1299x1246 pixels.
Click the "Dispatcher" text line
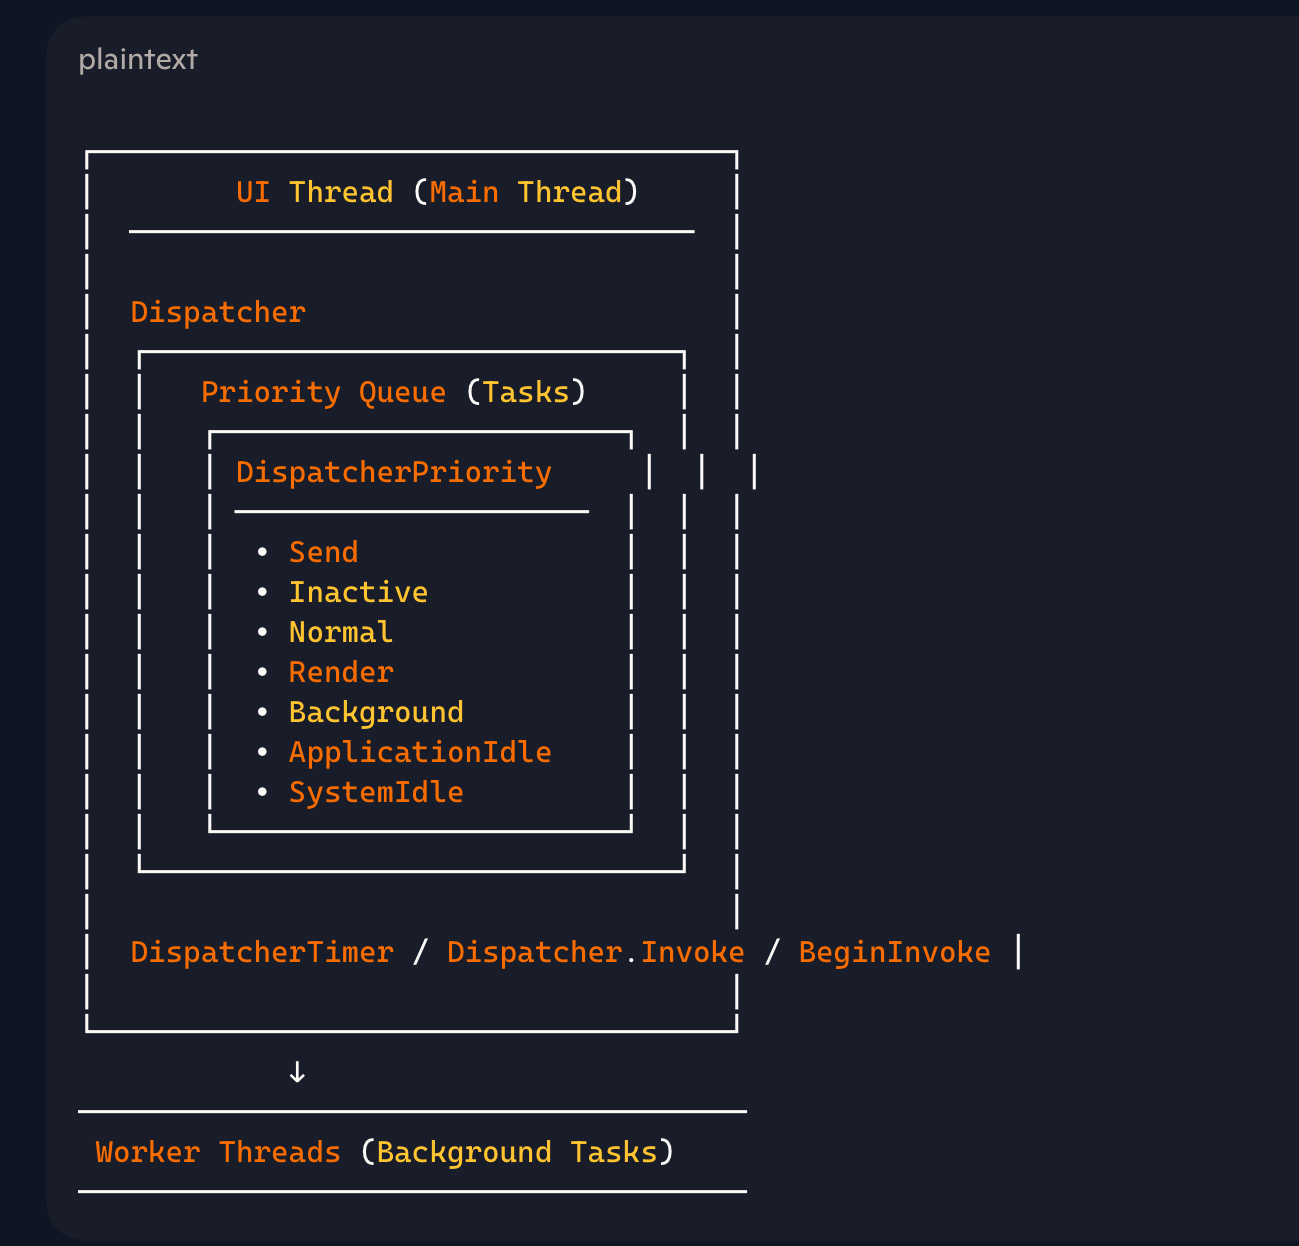[x=218, y=312]
